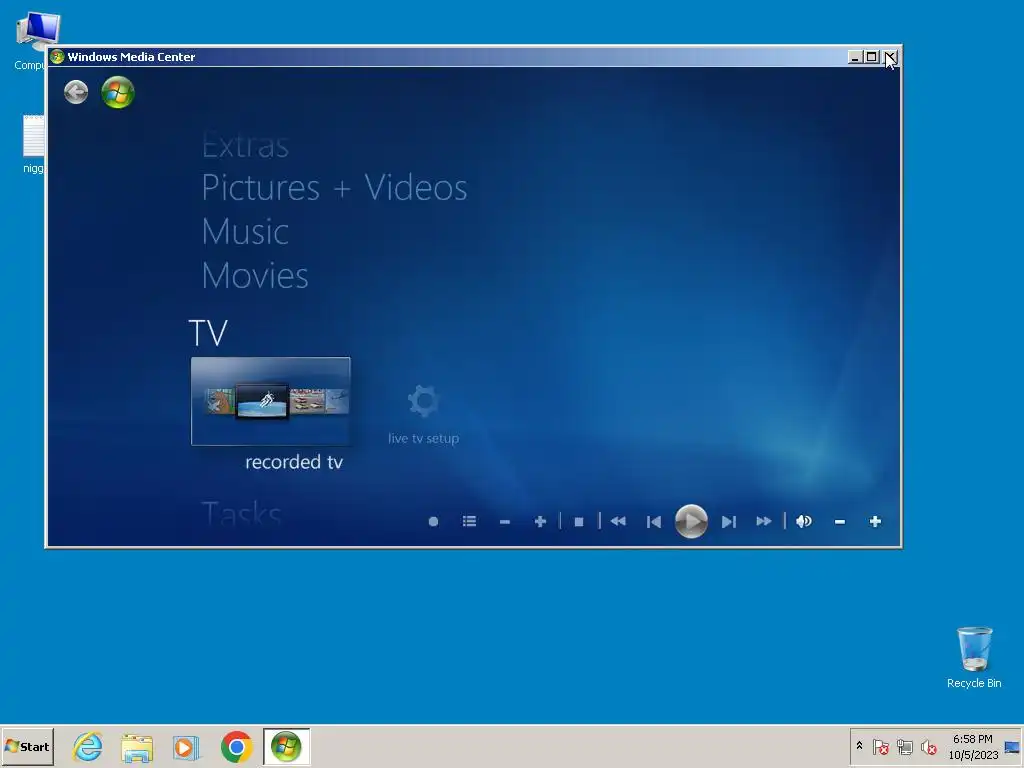
Task: Skip back to previous track
Action: click(x=654, y=521)
